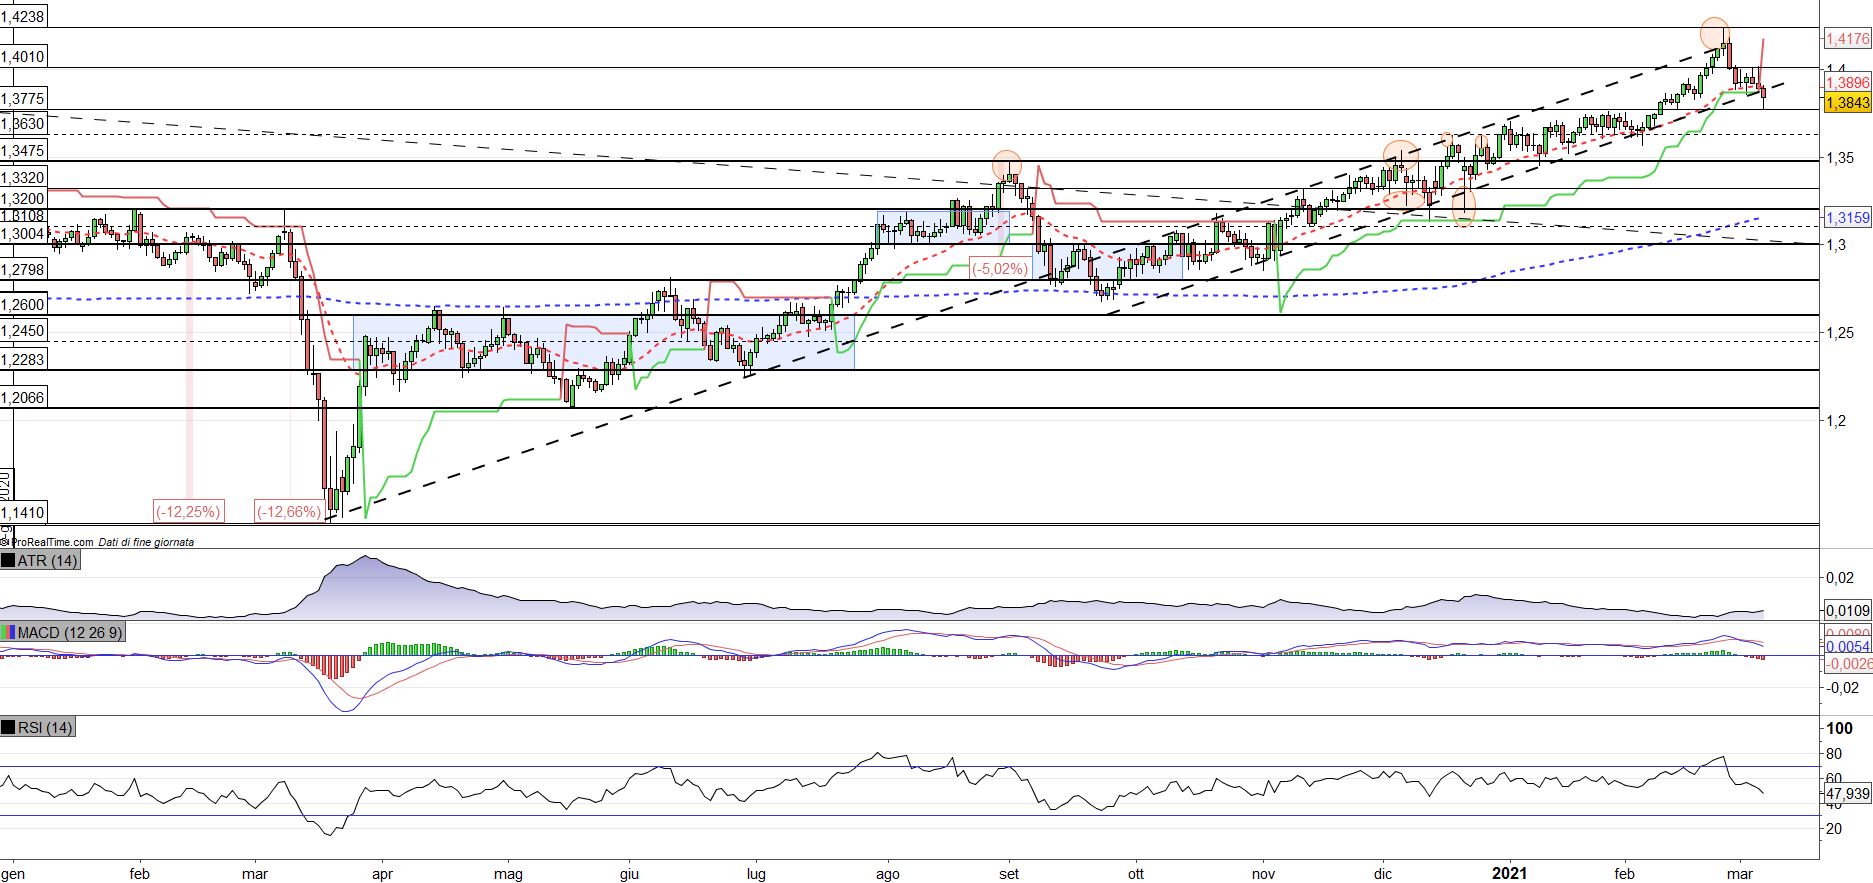The image size is (1873, 883).
Task: Click the RSI indicator black color square
Action: [x=8, y=727]
